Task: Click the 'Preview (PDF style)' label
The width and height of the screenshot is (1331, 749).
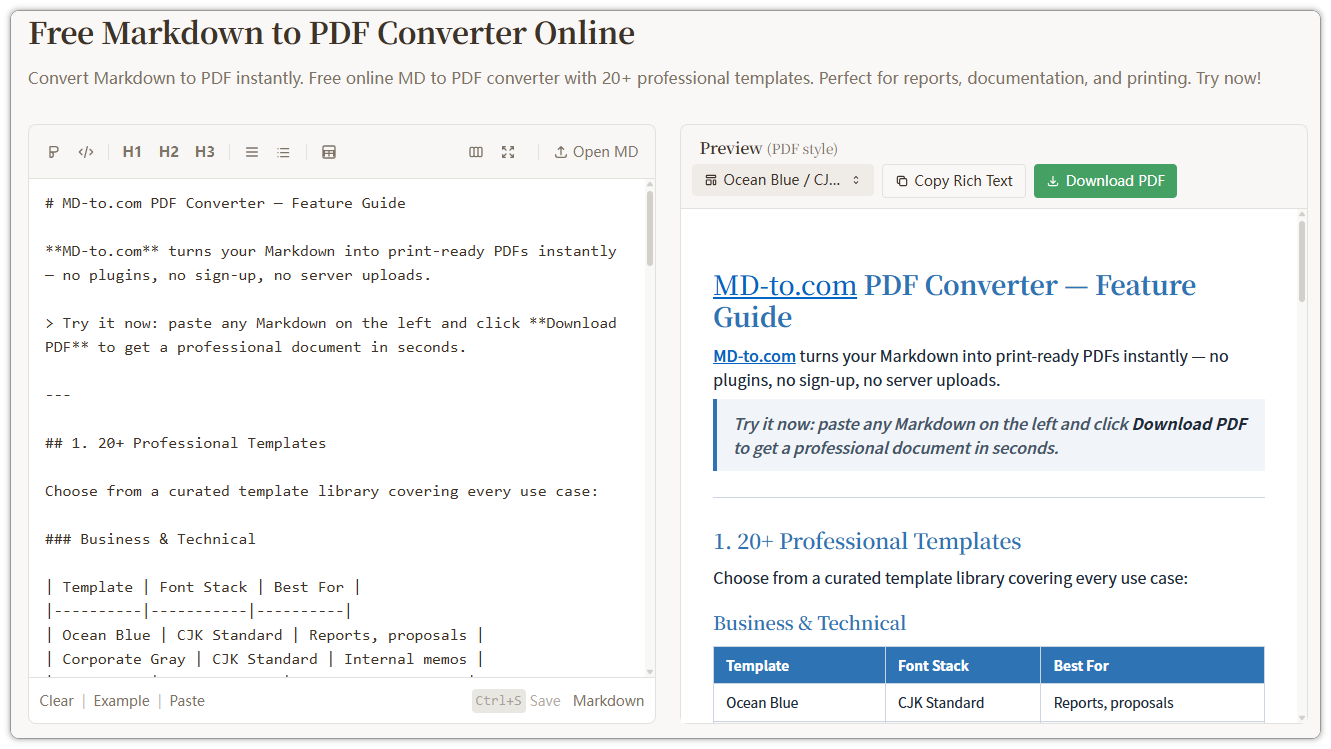Action: (x=768, y=148)
